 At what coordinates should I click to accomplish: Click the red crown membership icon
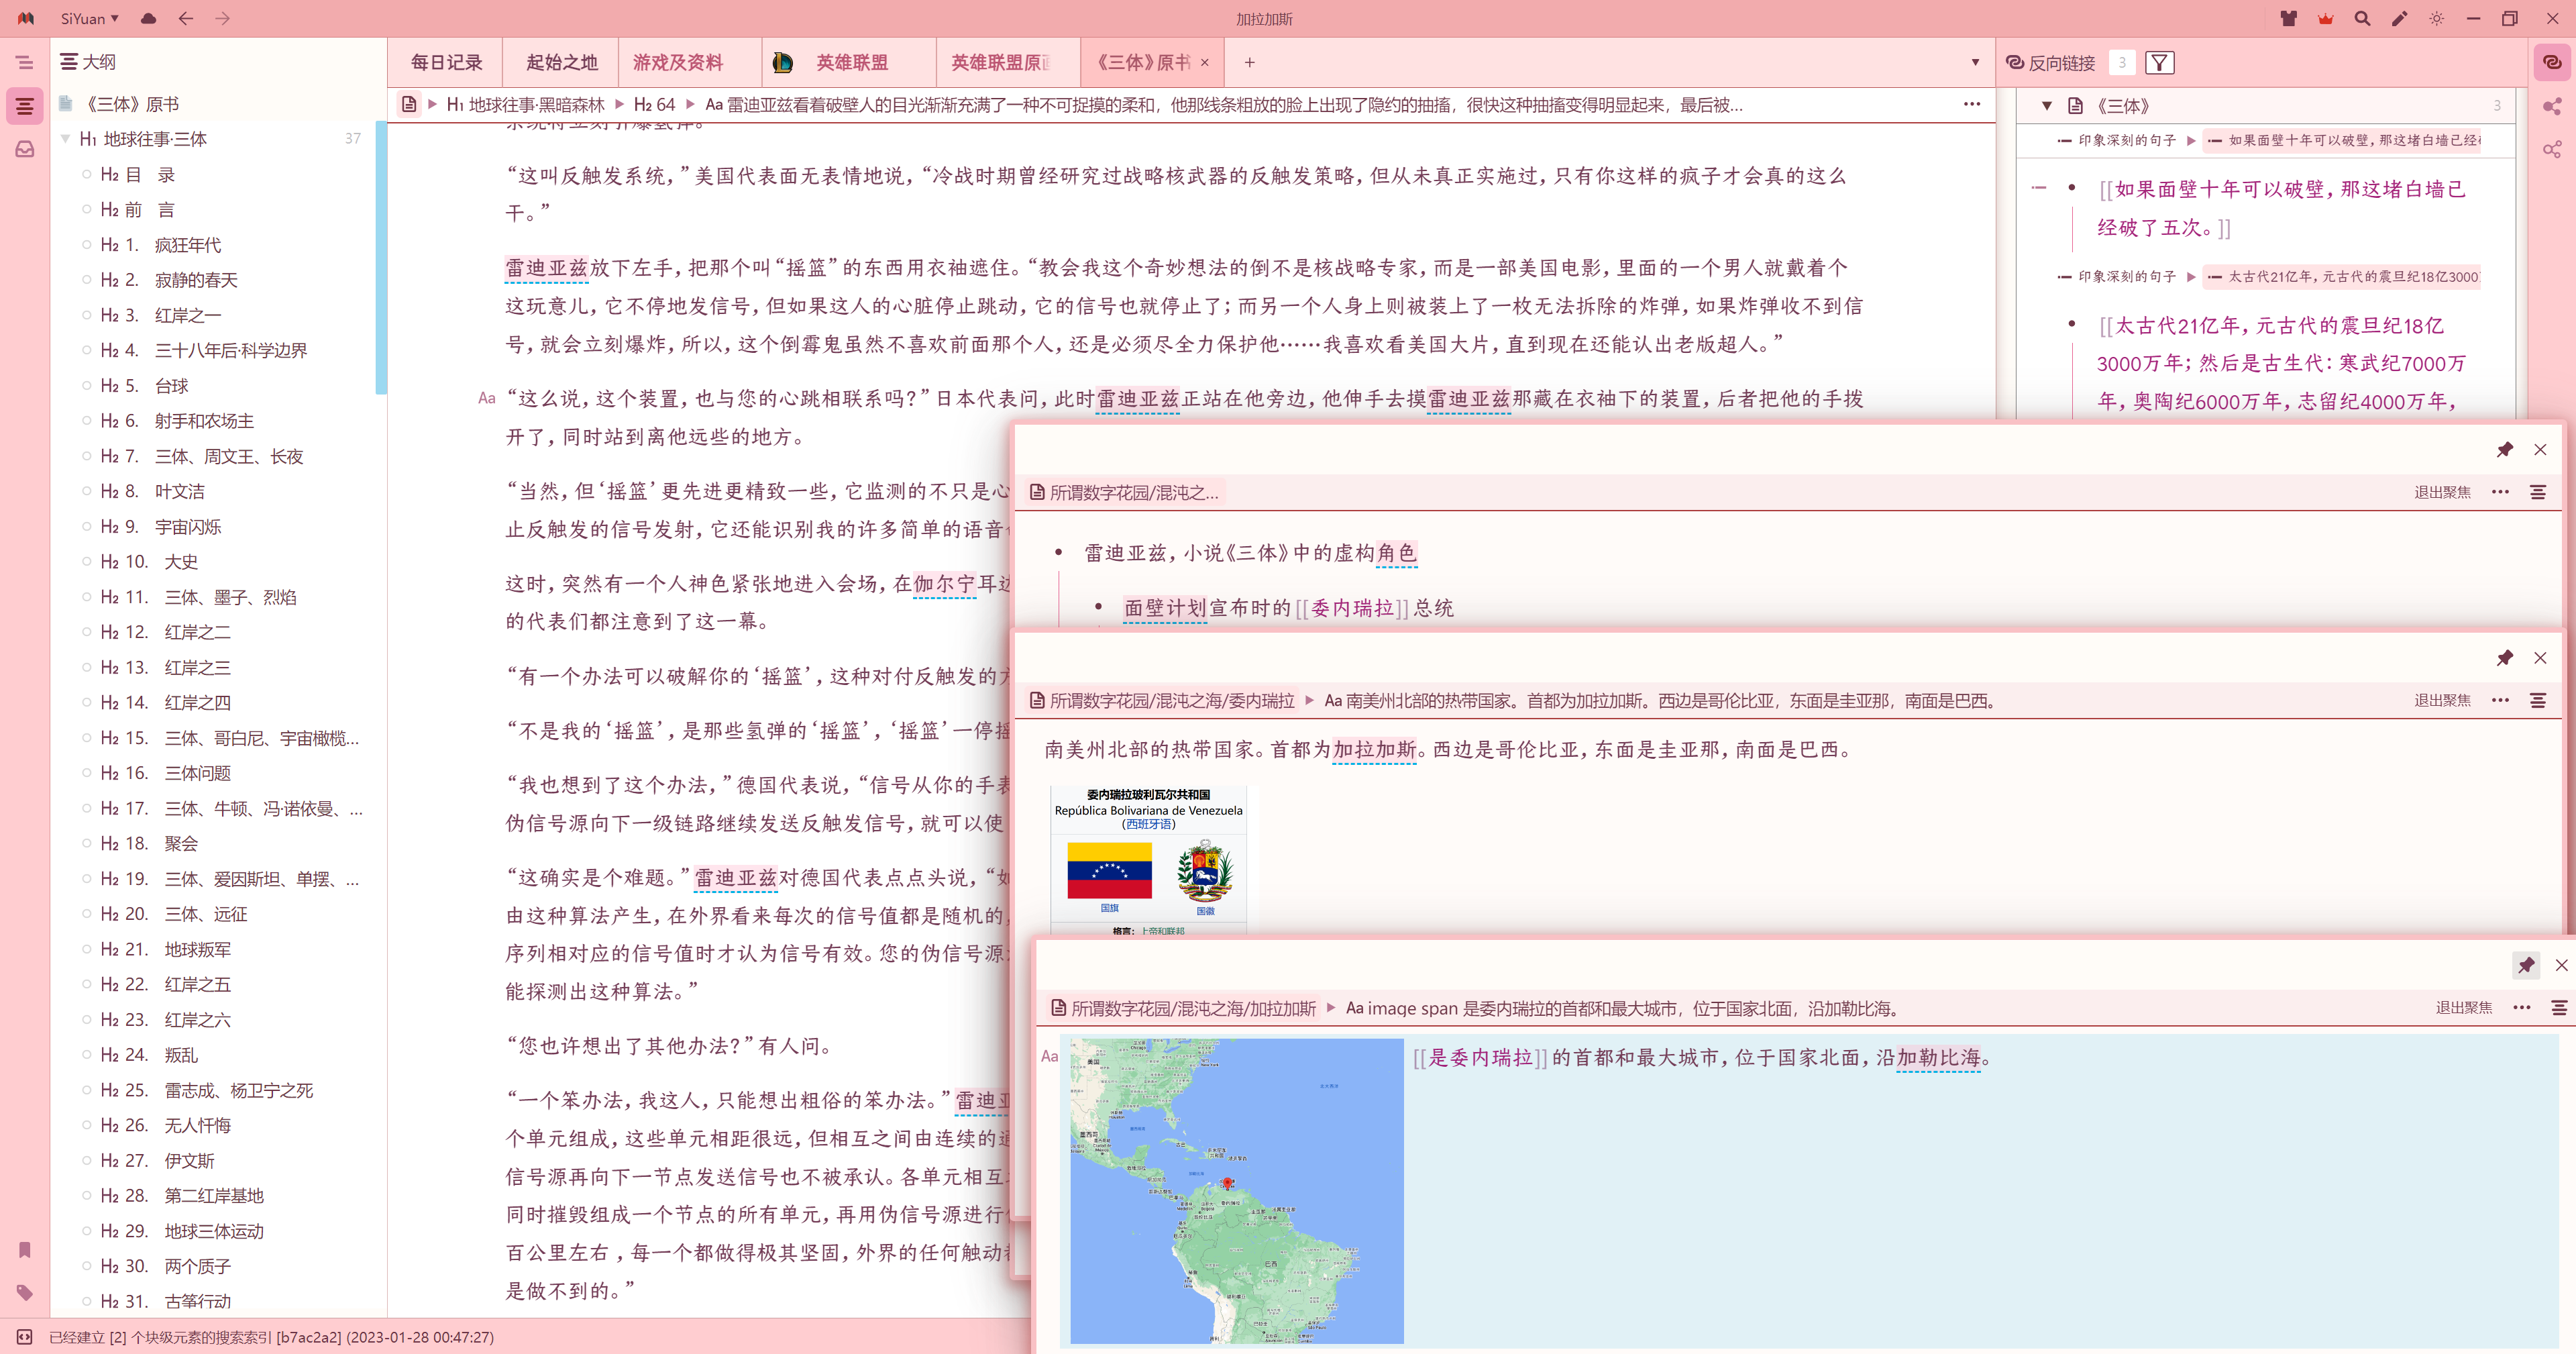click(x=2325, y=18)
